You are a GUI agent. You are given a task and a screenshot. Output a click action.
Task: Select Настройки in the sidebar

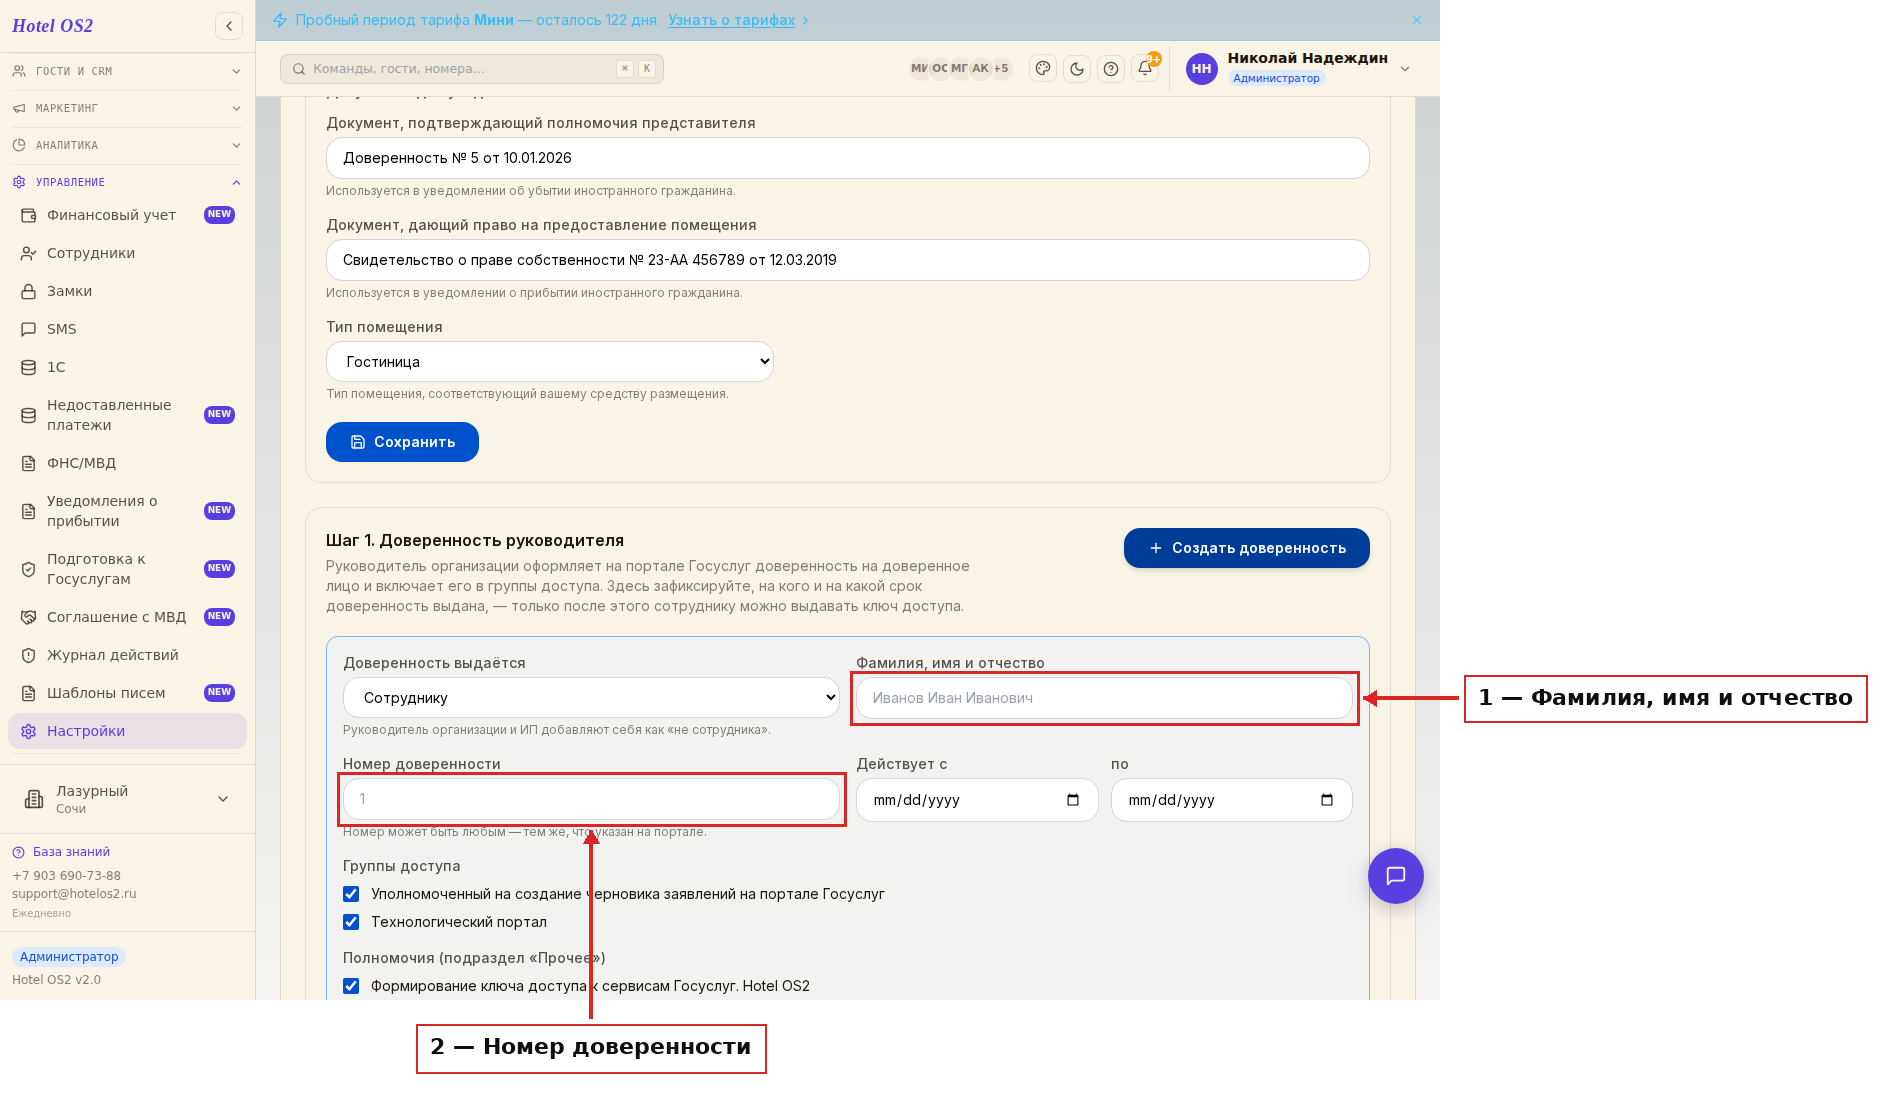(x=127, y=731)
